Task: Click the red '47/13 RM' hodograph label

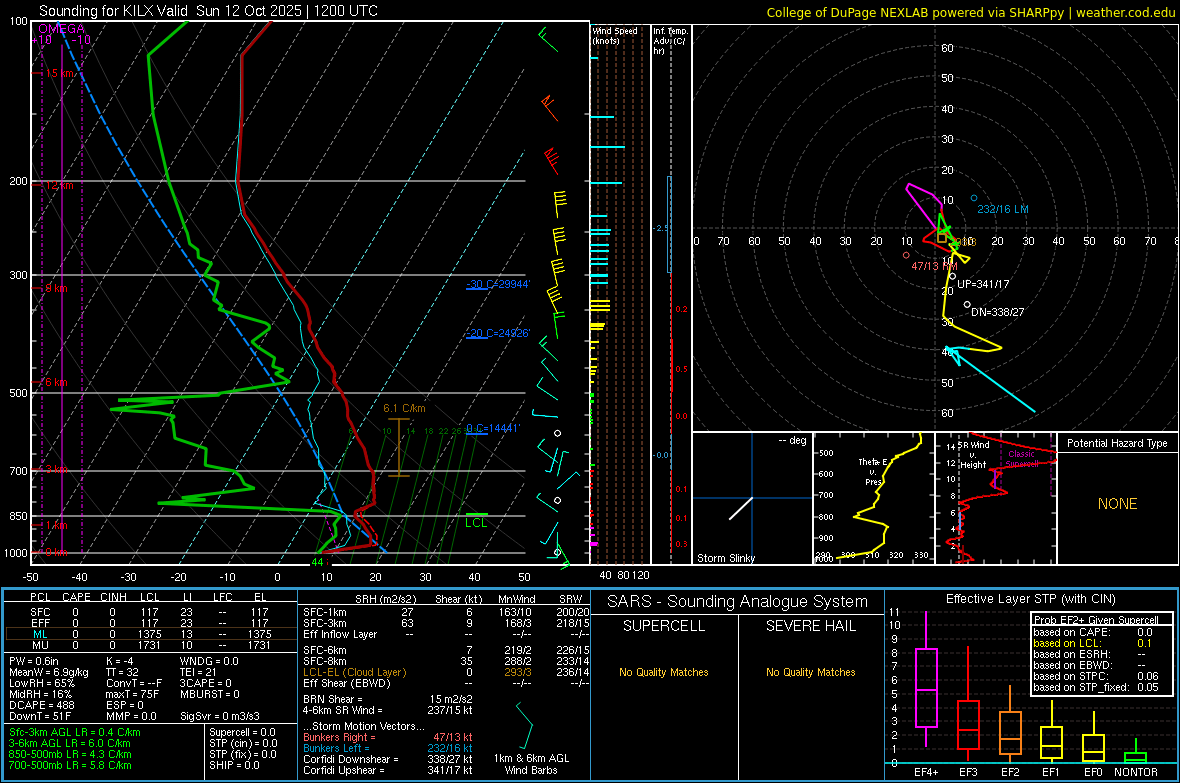Action: 934,266
